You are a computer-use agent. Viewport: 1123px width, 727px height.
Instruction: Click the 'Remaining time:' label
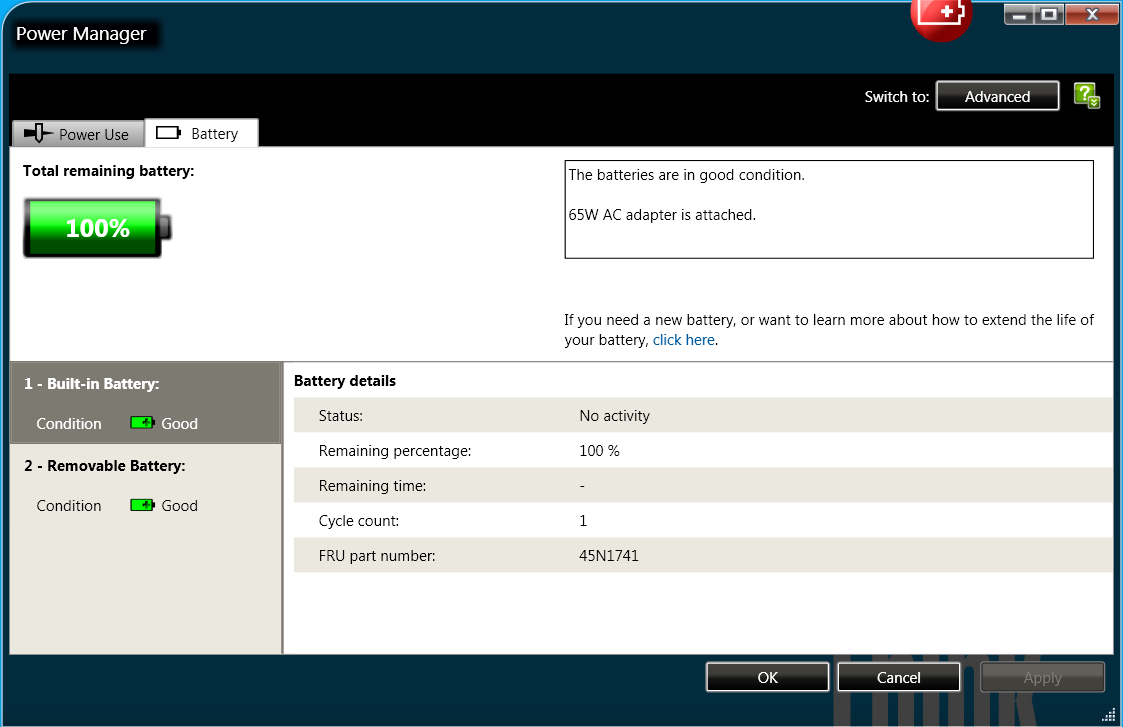tap(372, 486)
